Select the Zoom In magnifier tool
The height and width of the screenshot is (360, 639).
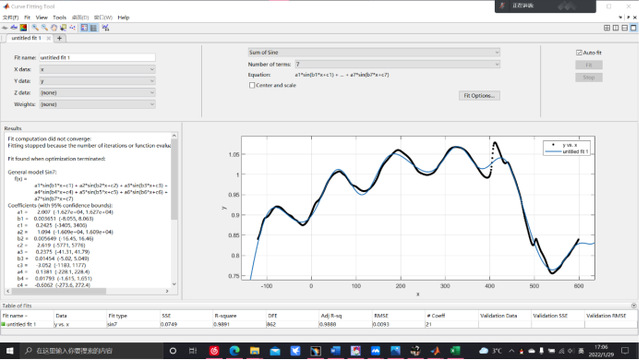(35, 28)
